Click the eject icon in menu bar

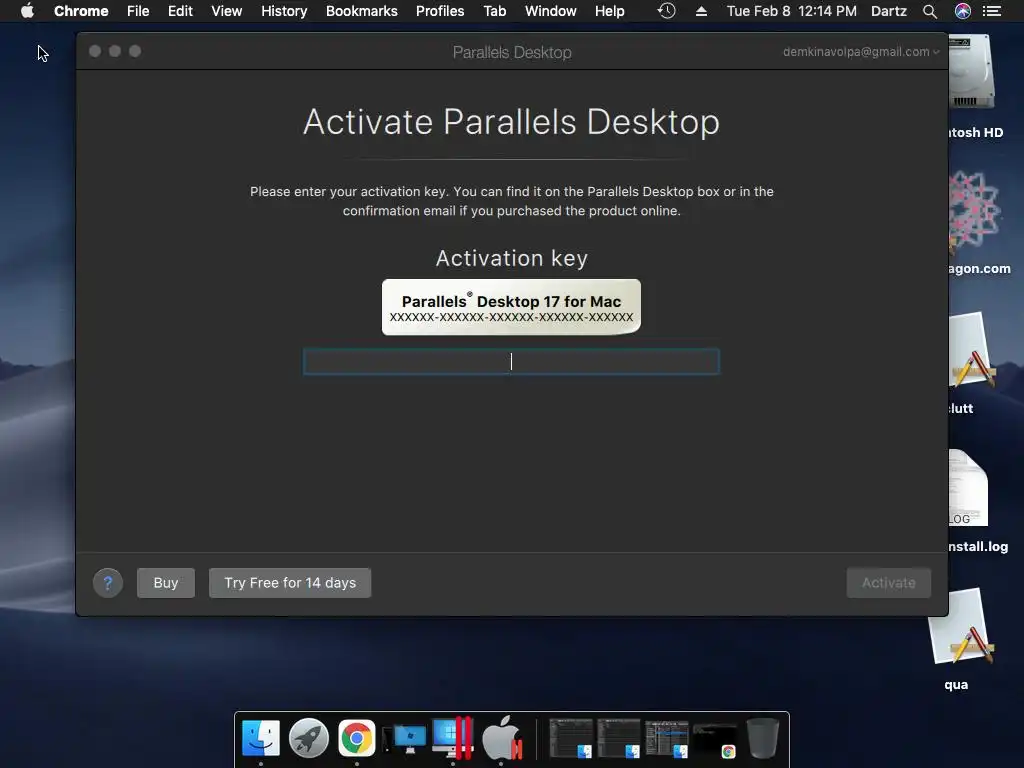pyautogui.click(x=701, y=11)
